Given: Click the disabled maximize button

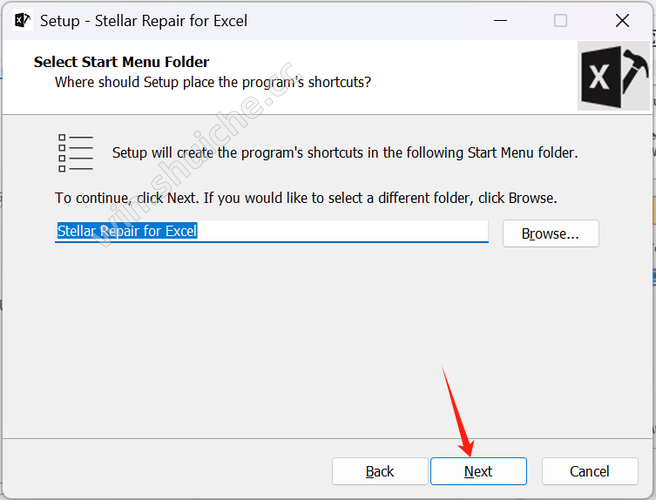Looking at the screenshot, I should point(560,21).
